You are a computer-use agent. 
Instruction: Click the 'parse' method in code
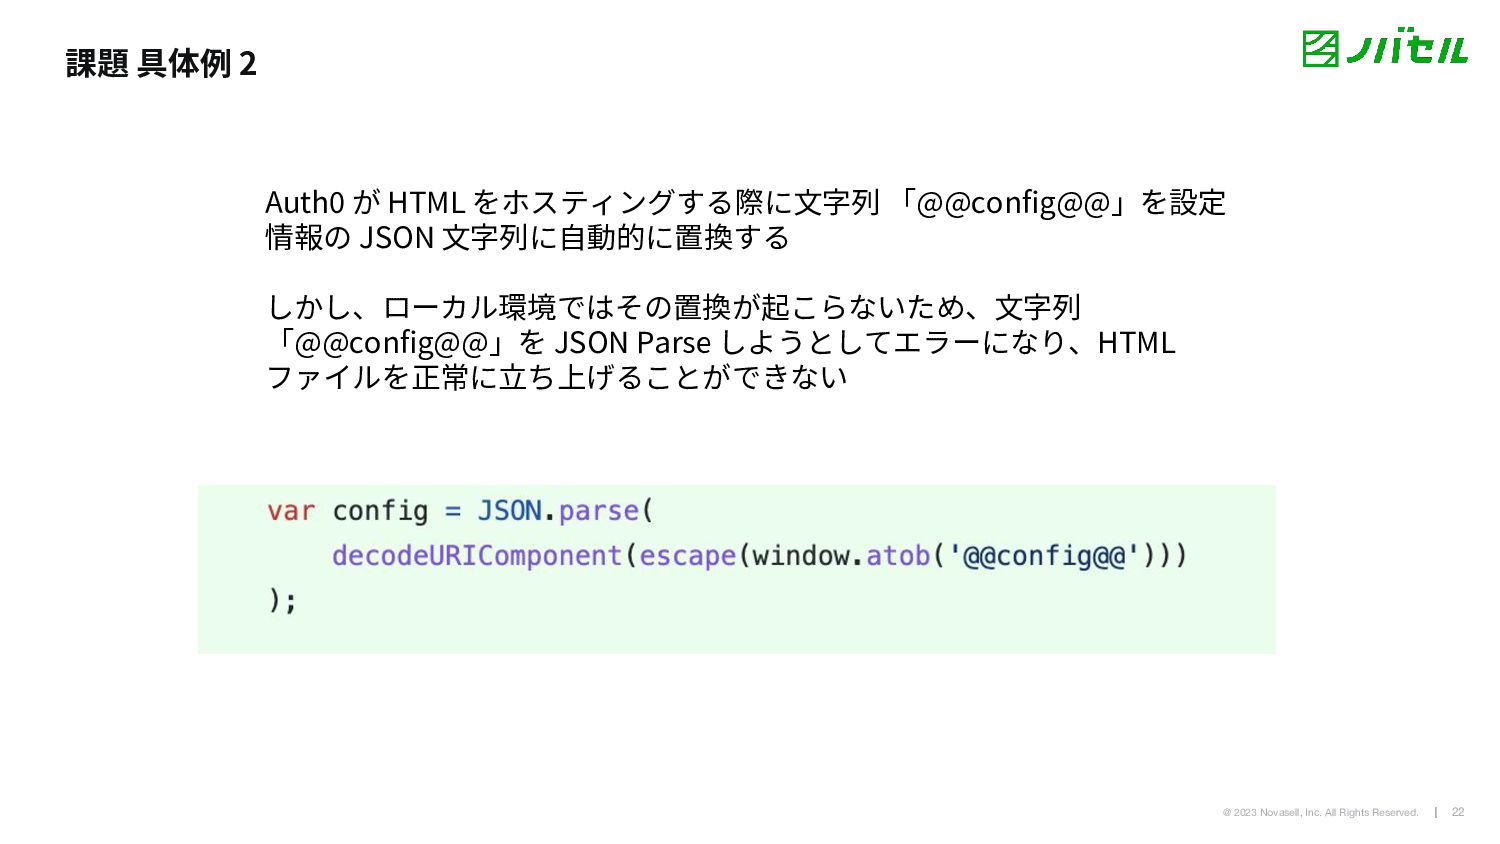coord(598,512)
